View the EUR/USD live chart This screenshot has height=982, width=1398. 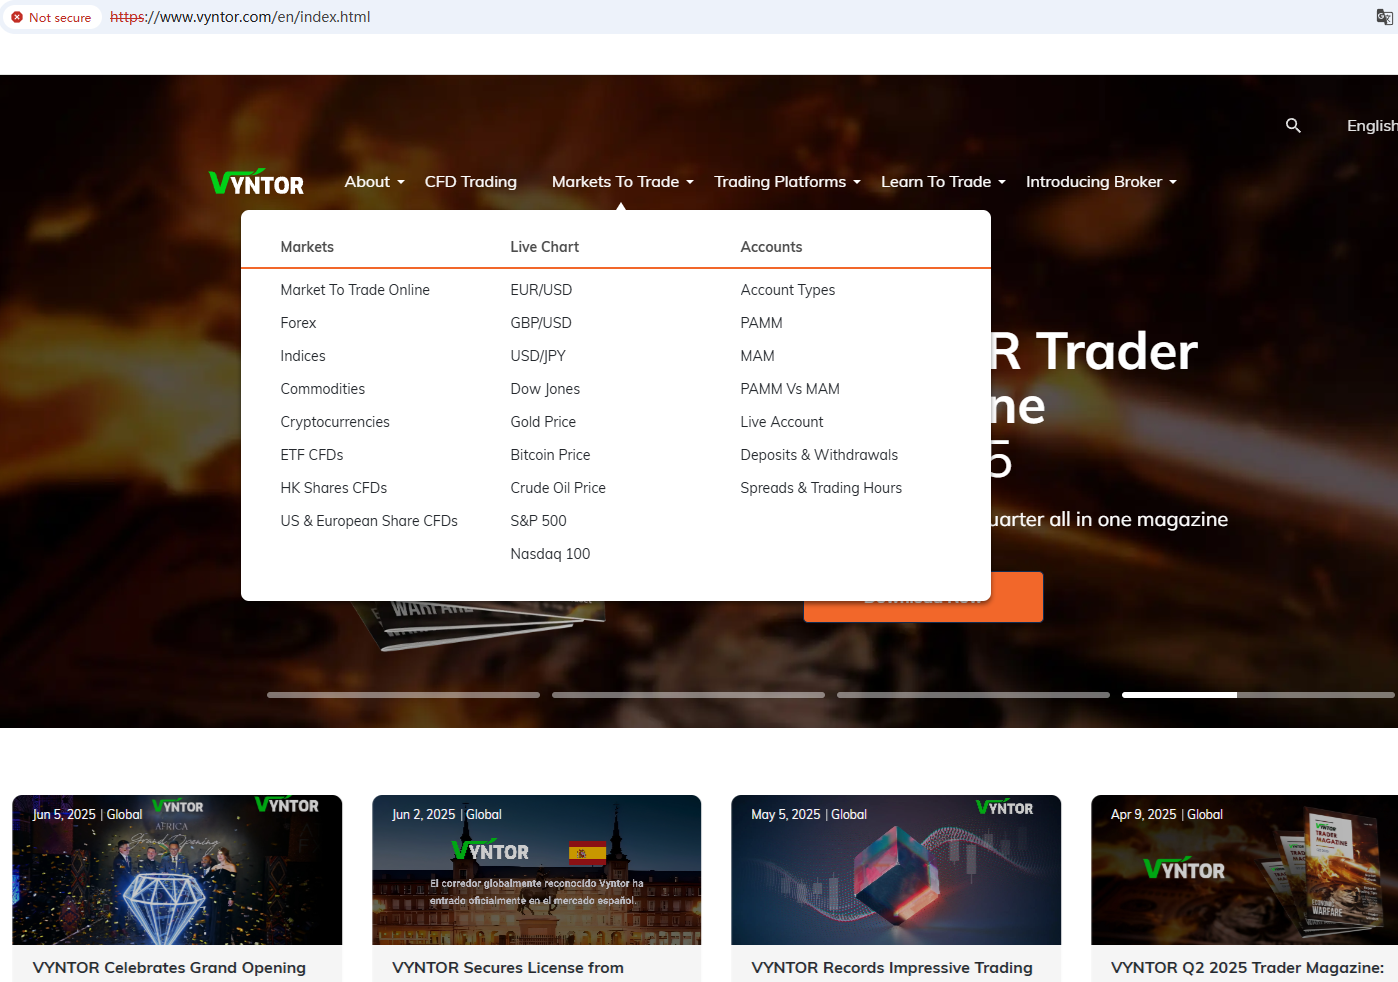541,290
